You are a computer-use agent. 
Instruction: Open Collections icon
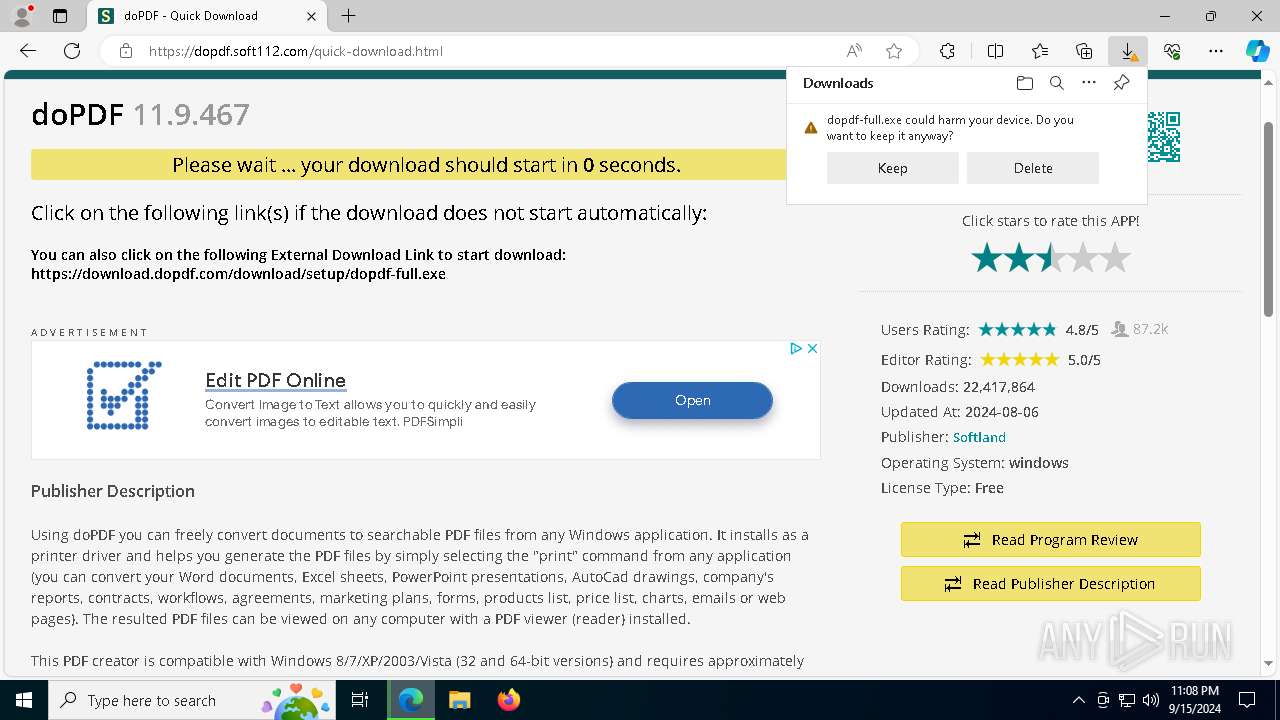(1084, 51)
